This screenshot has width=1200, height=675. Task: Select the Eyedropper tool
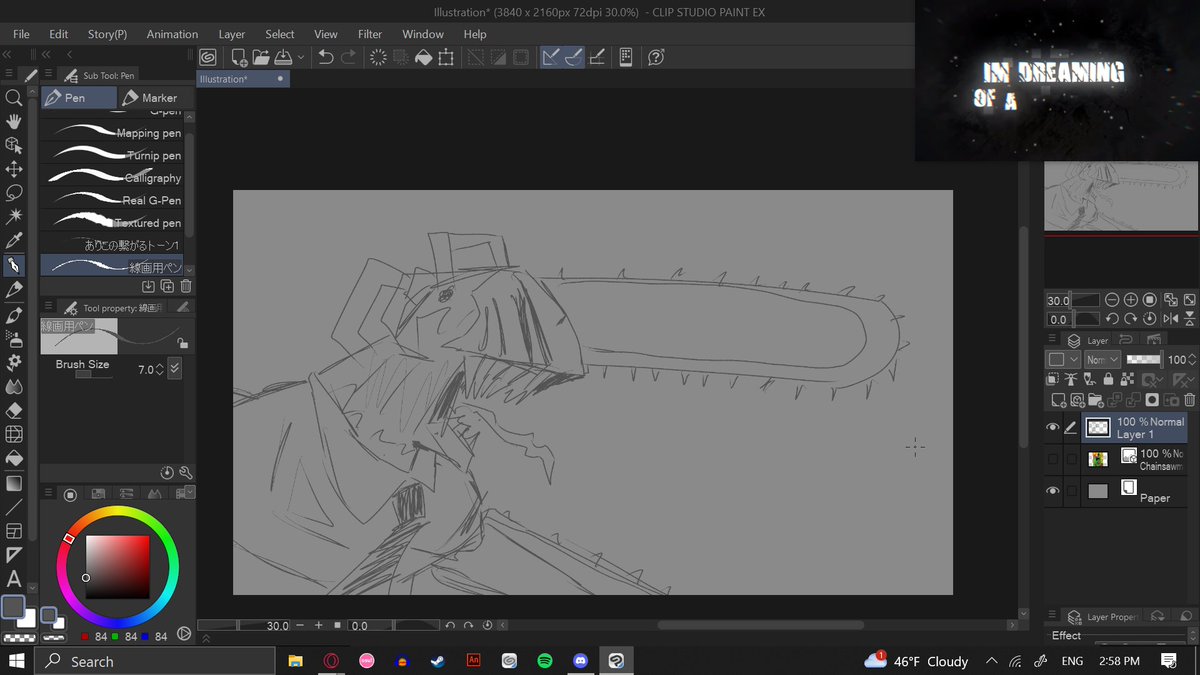[x=14, y=241]
